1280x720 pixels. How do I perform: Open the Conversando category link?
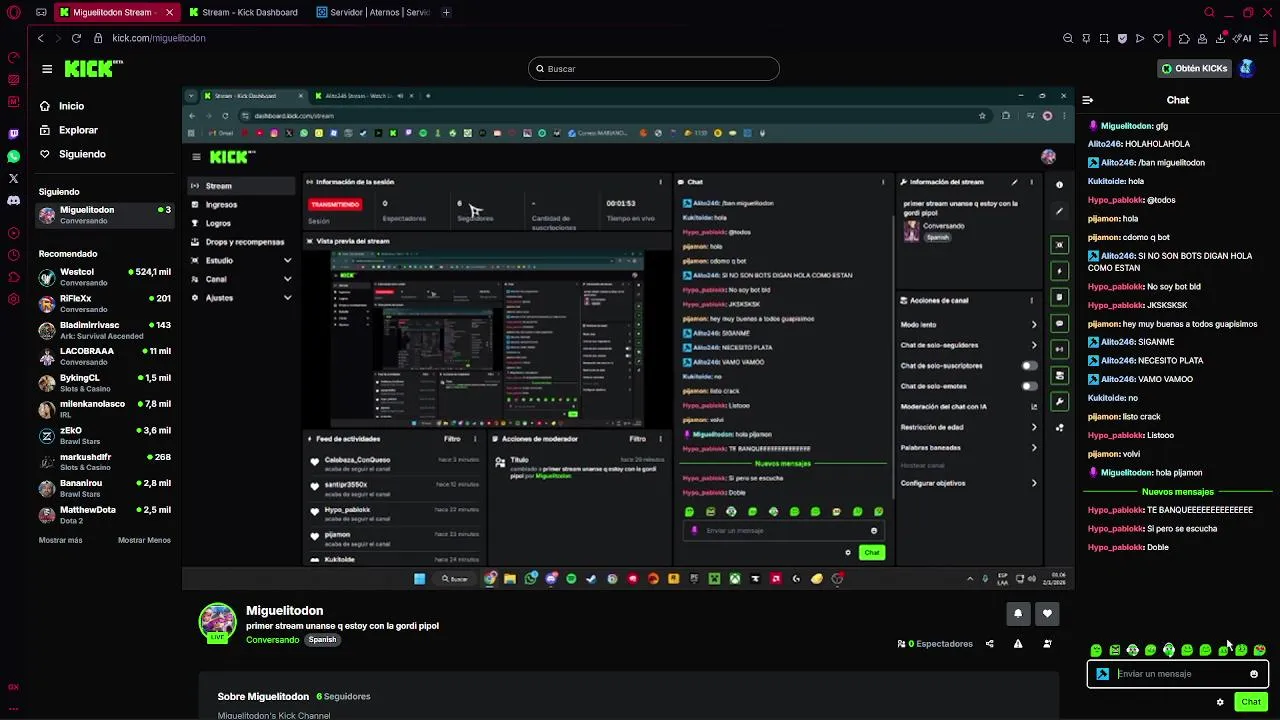tap(273, 640)
